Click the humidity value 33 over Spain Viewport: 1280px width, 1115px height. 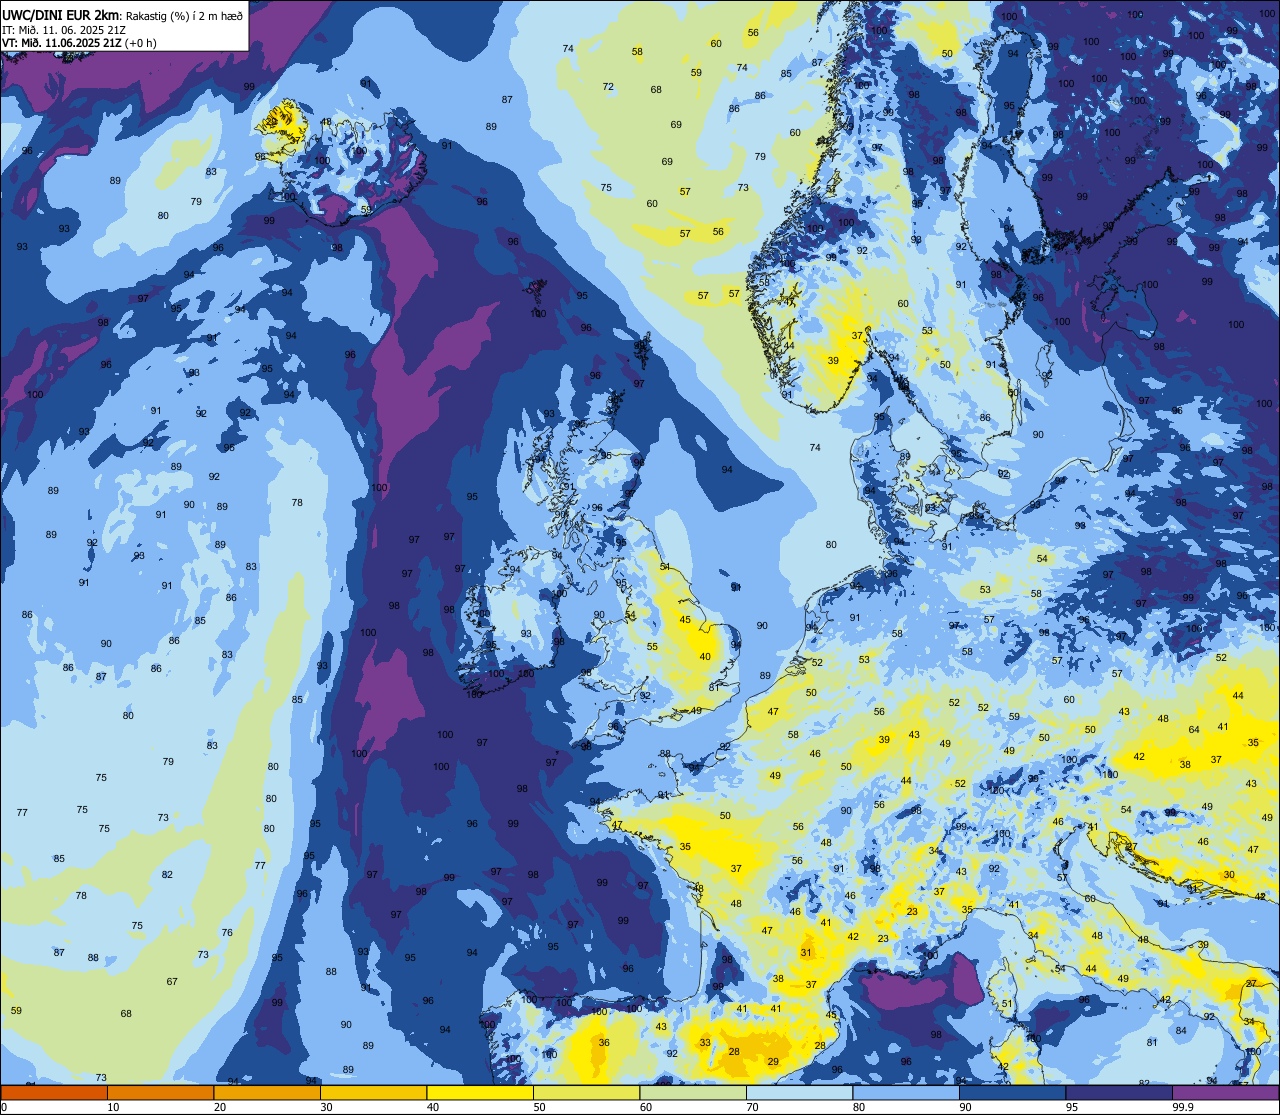(x=705, y=1043)
